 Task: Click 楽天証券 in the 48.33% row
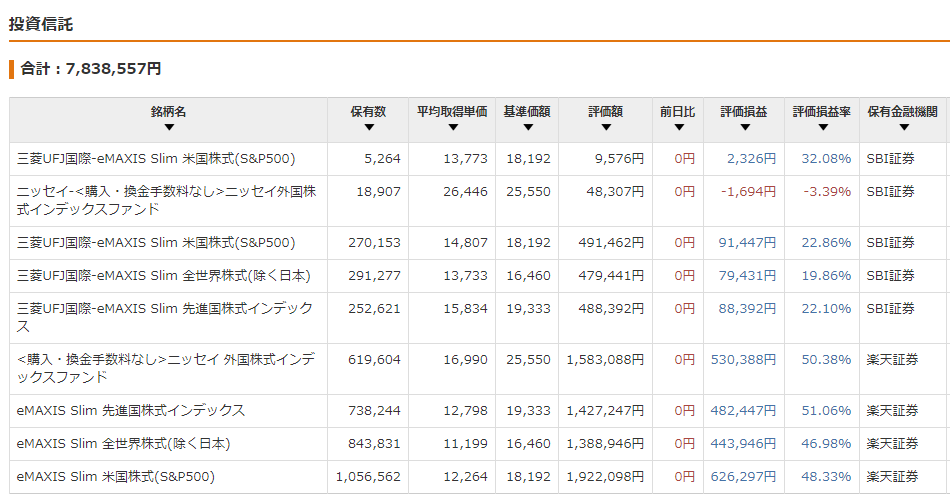click(892, 477)
